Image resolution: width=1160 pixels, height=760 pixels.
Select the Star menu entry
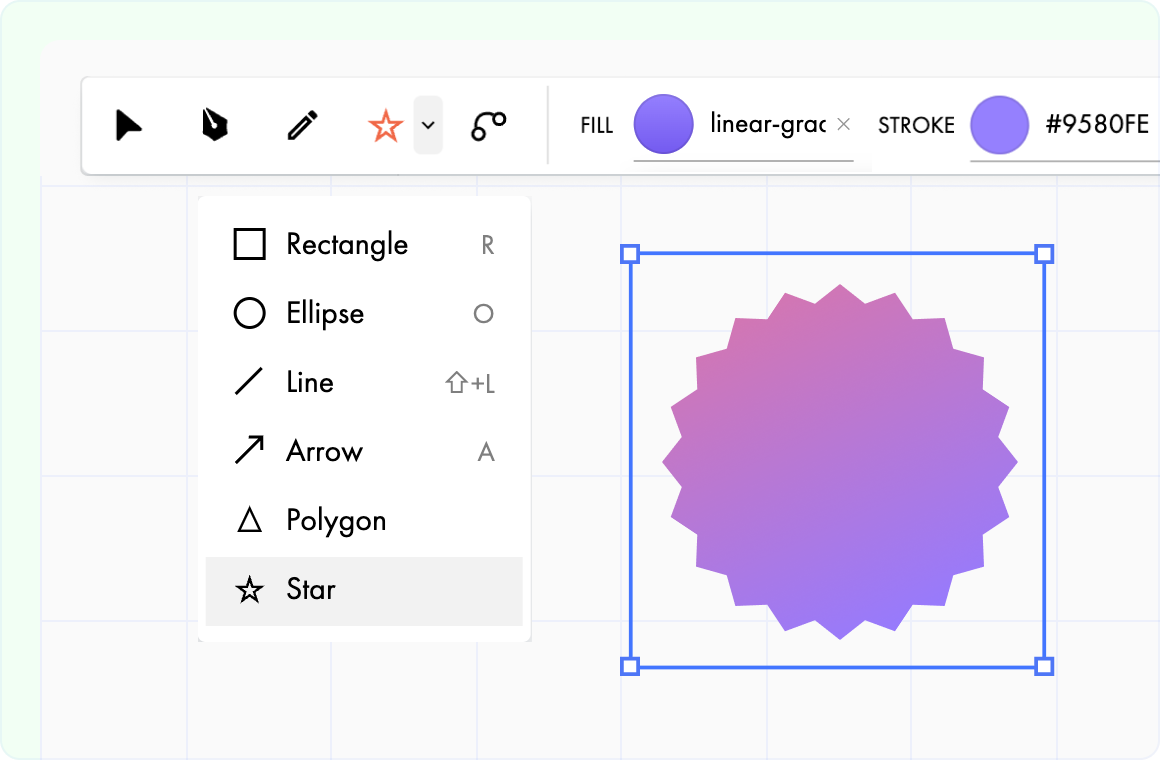311,589
